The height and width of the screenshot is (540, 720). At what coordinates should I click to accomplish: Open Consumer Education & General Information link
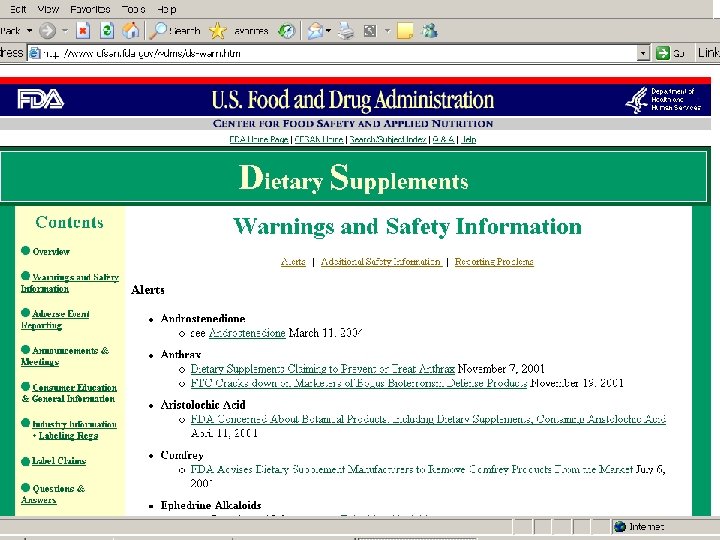coord(69,393)
